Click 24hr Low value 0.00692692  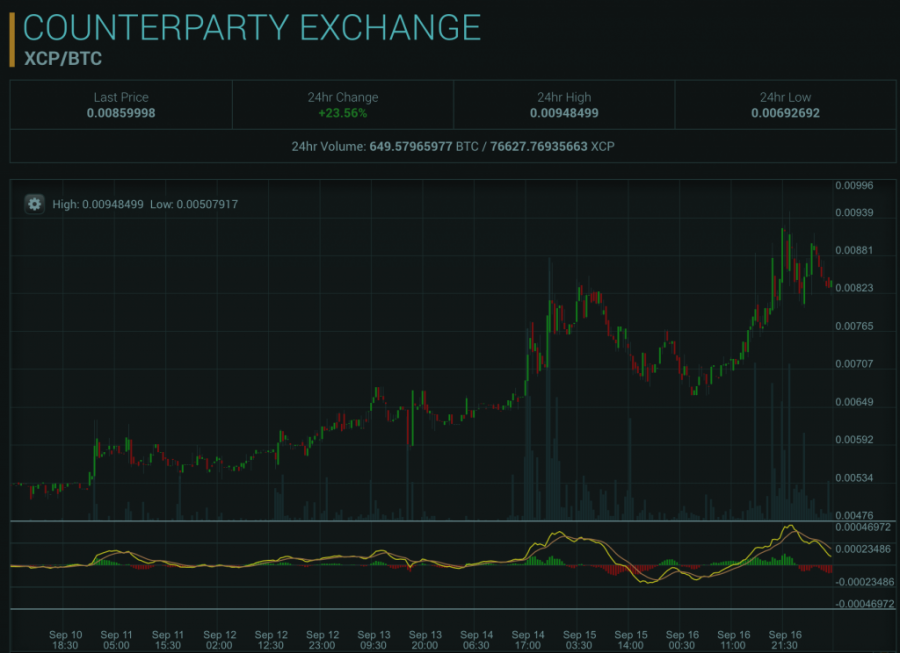click(x=785, y=113)
